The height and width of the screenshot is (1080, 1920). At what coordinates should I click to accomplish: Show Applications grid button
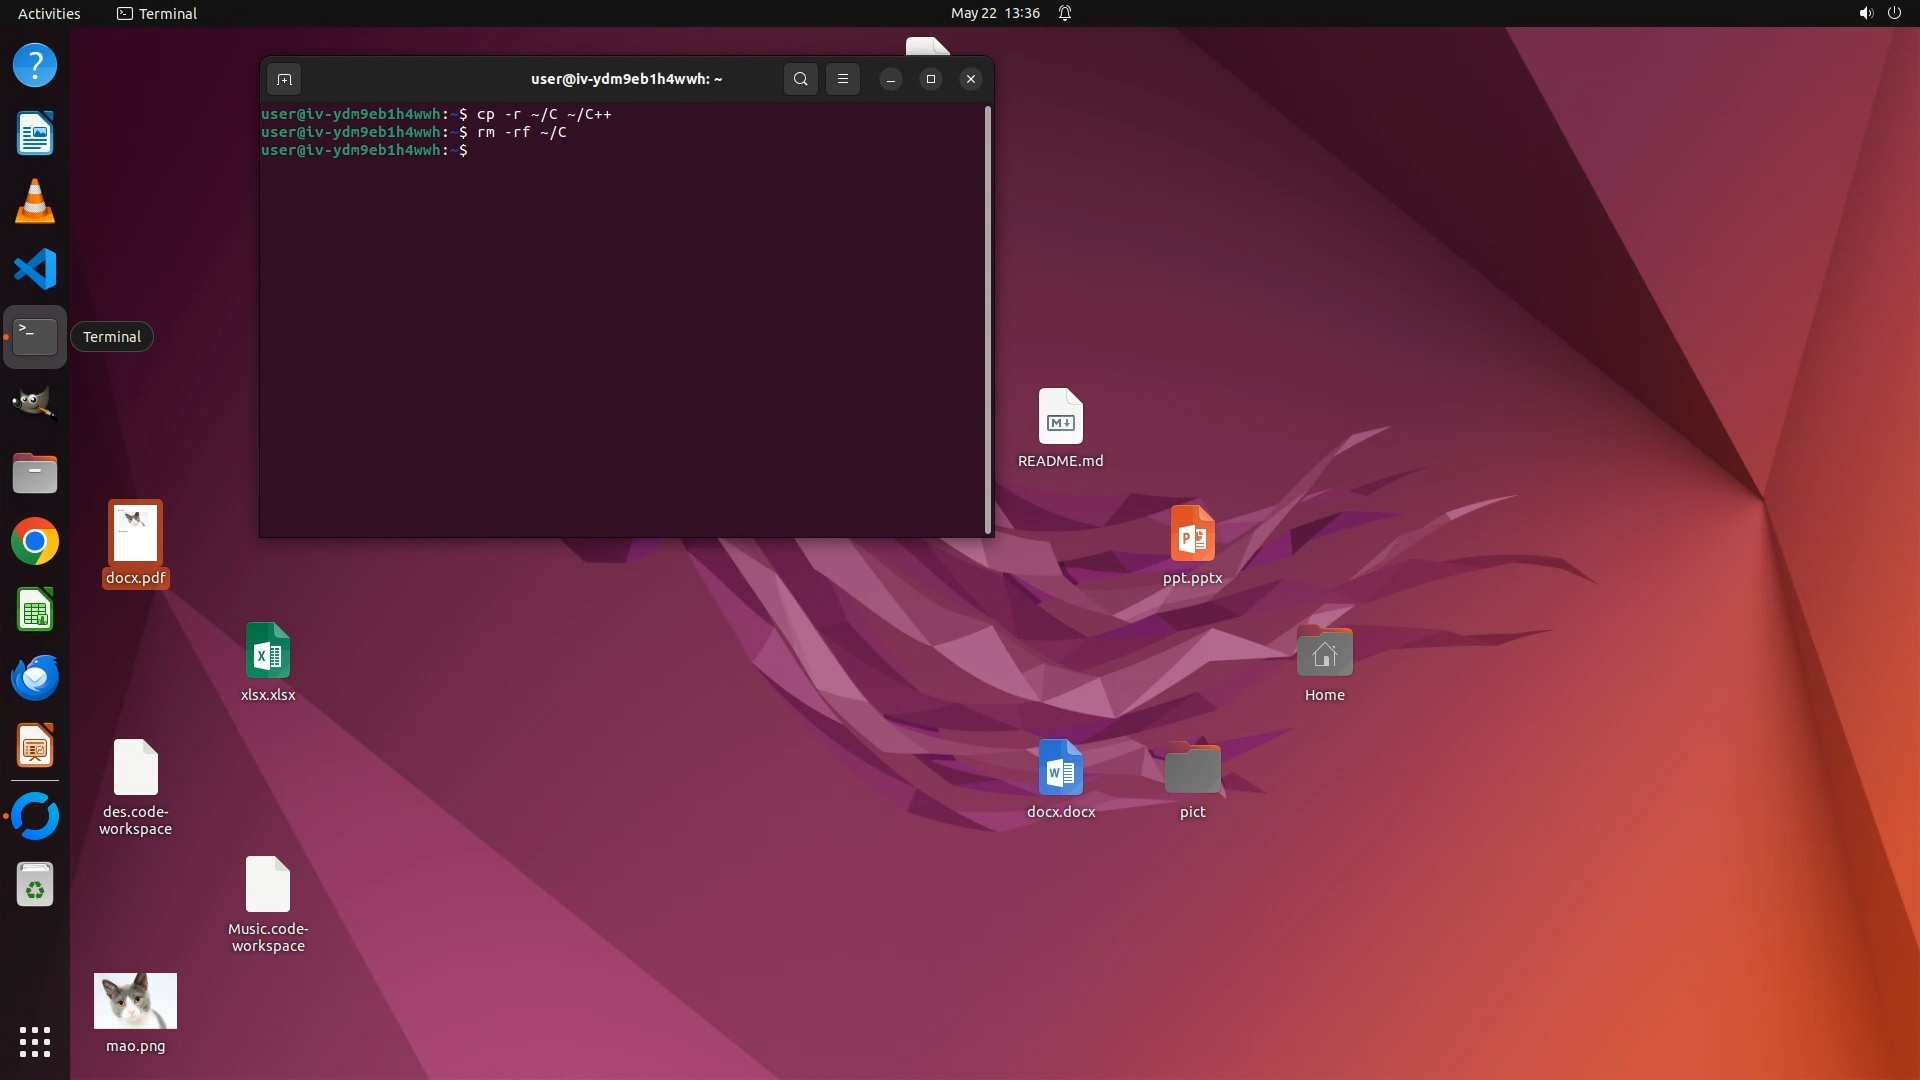pos(35,1042)
